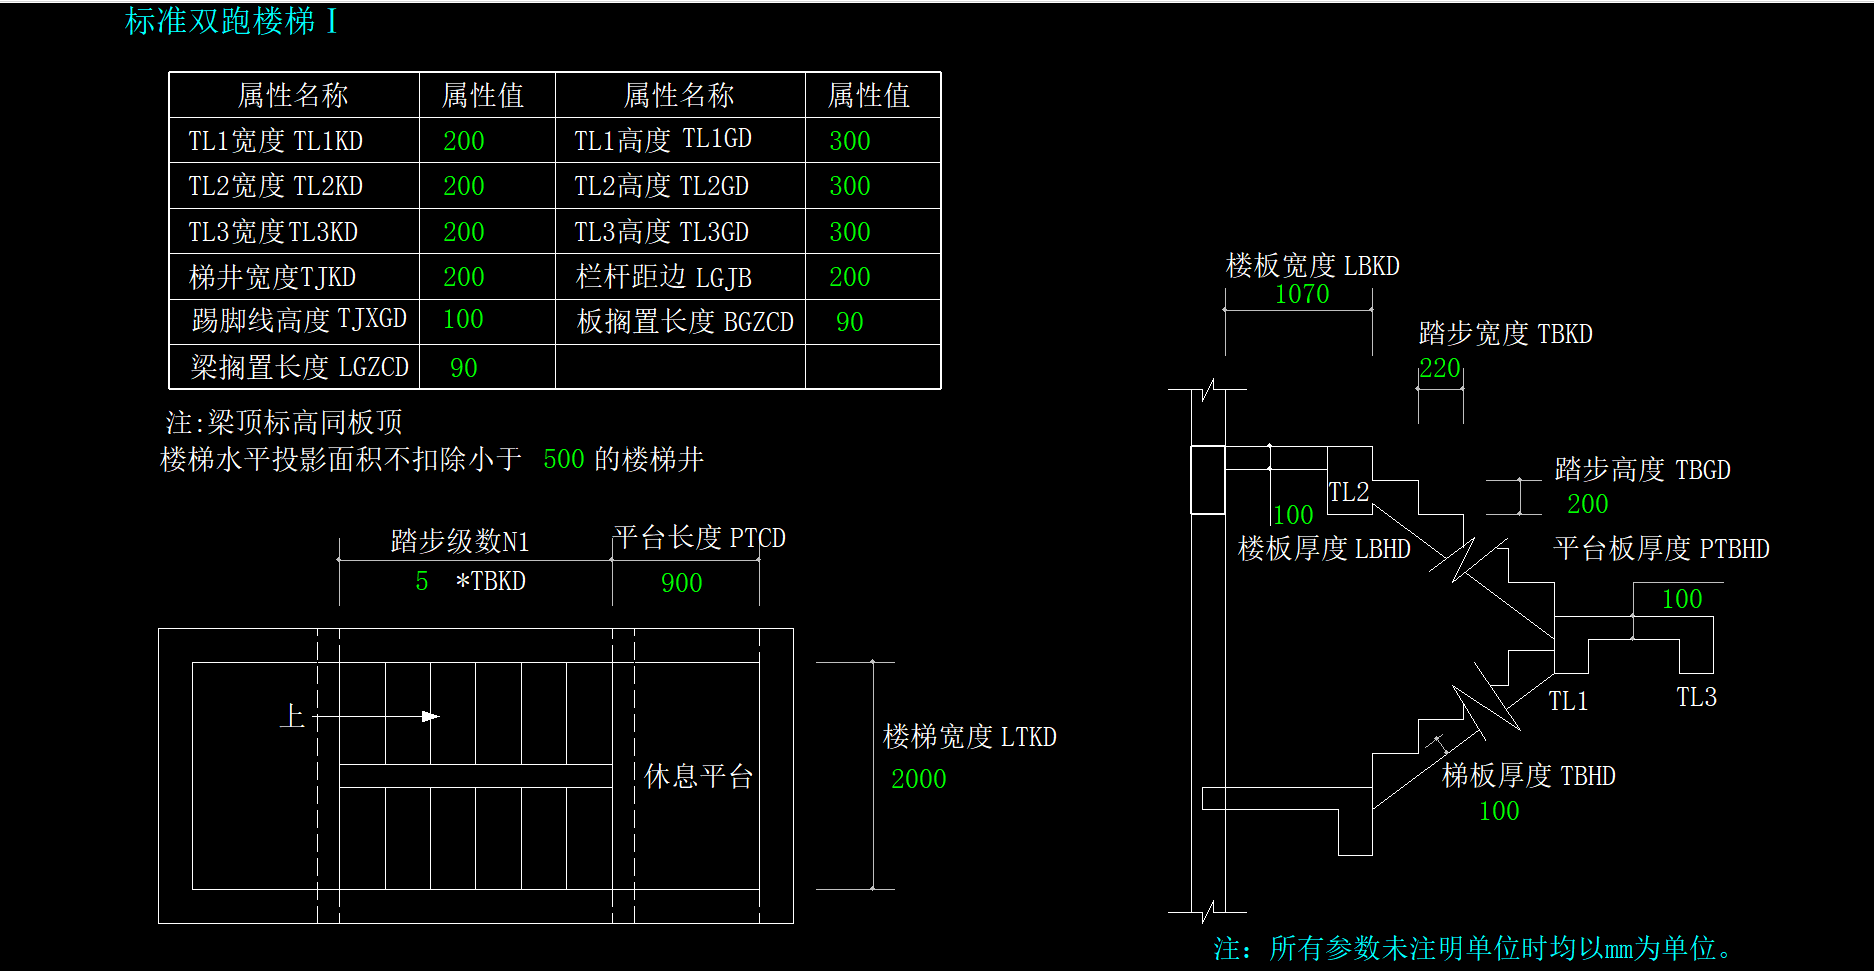This screenshot has height=971, width=1874.
Task: Click the title 标准双跑楼梯 I
Action: point(231,21)
